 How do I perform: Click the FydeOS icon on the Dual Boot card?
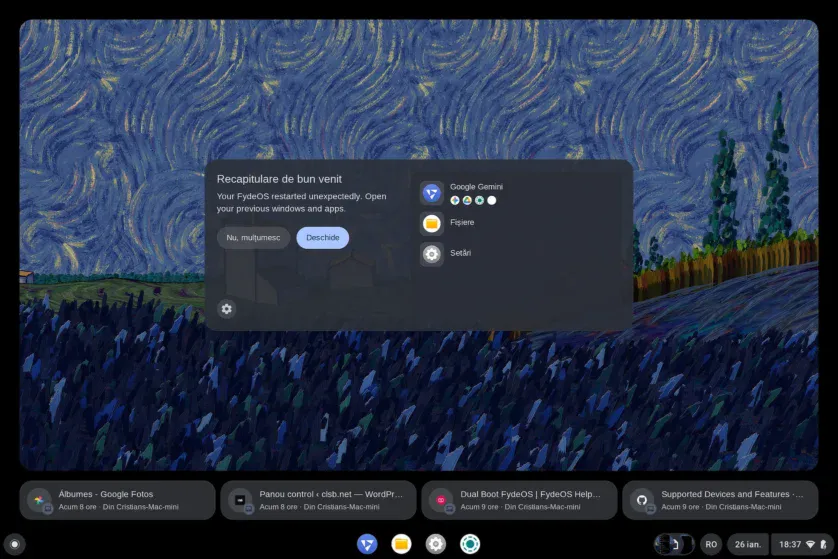tap(441, 500)
